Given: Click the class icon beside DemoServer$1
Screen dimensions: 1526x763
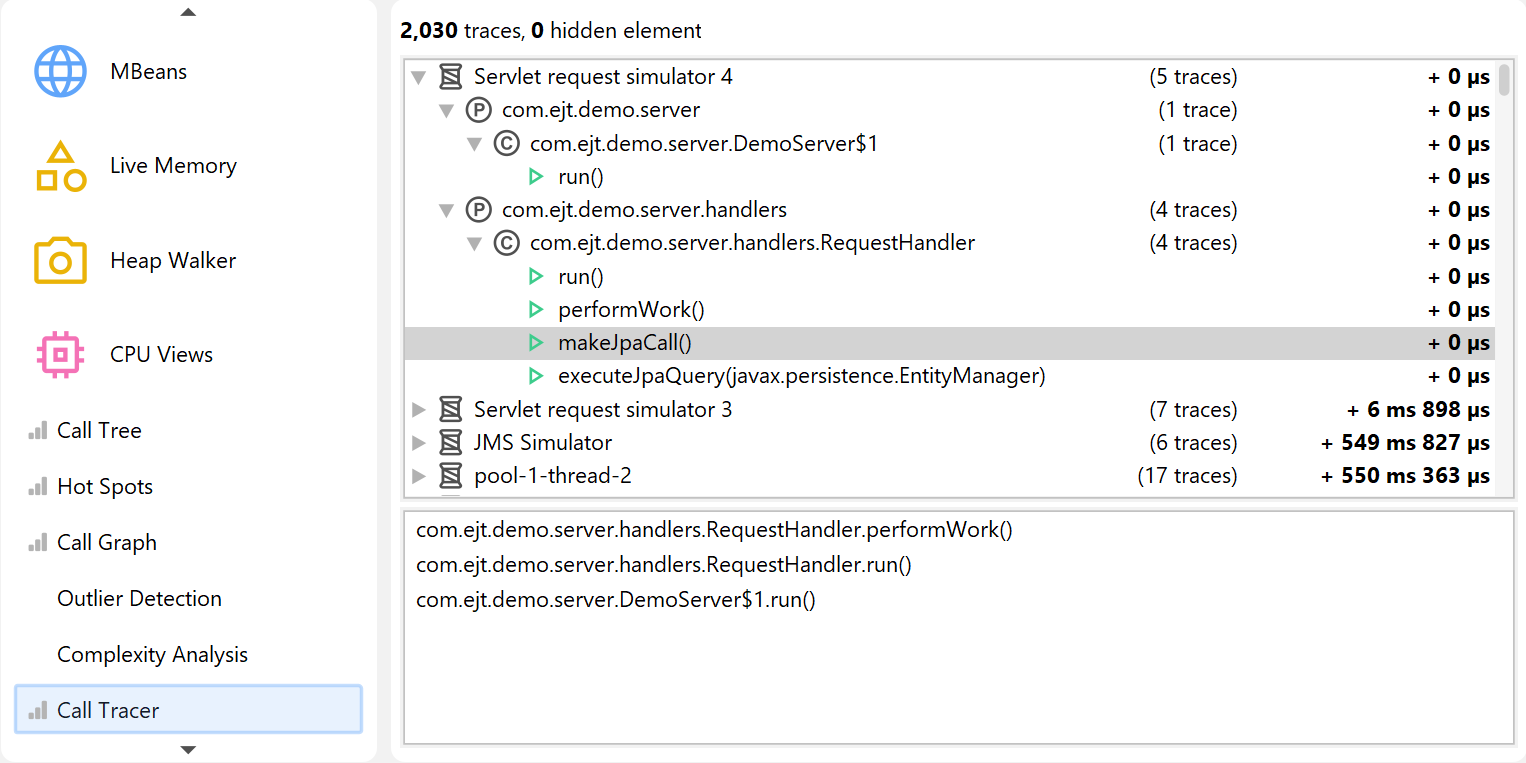Looking at the screenshot, I should pos(507,144).
